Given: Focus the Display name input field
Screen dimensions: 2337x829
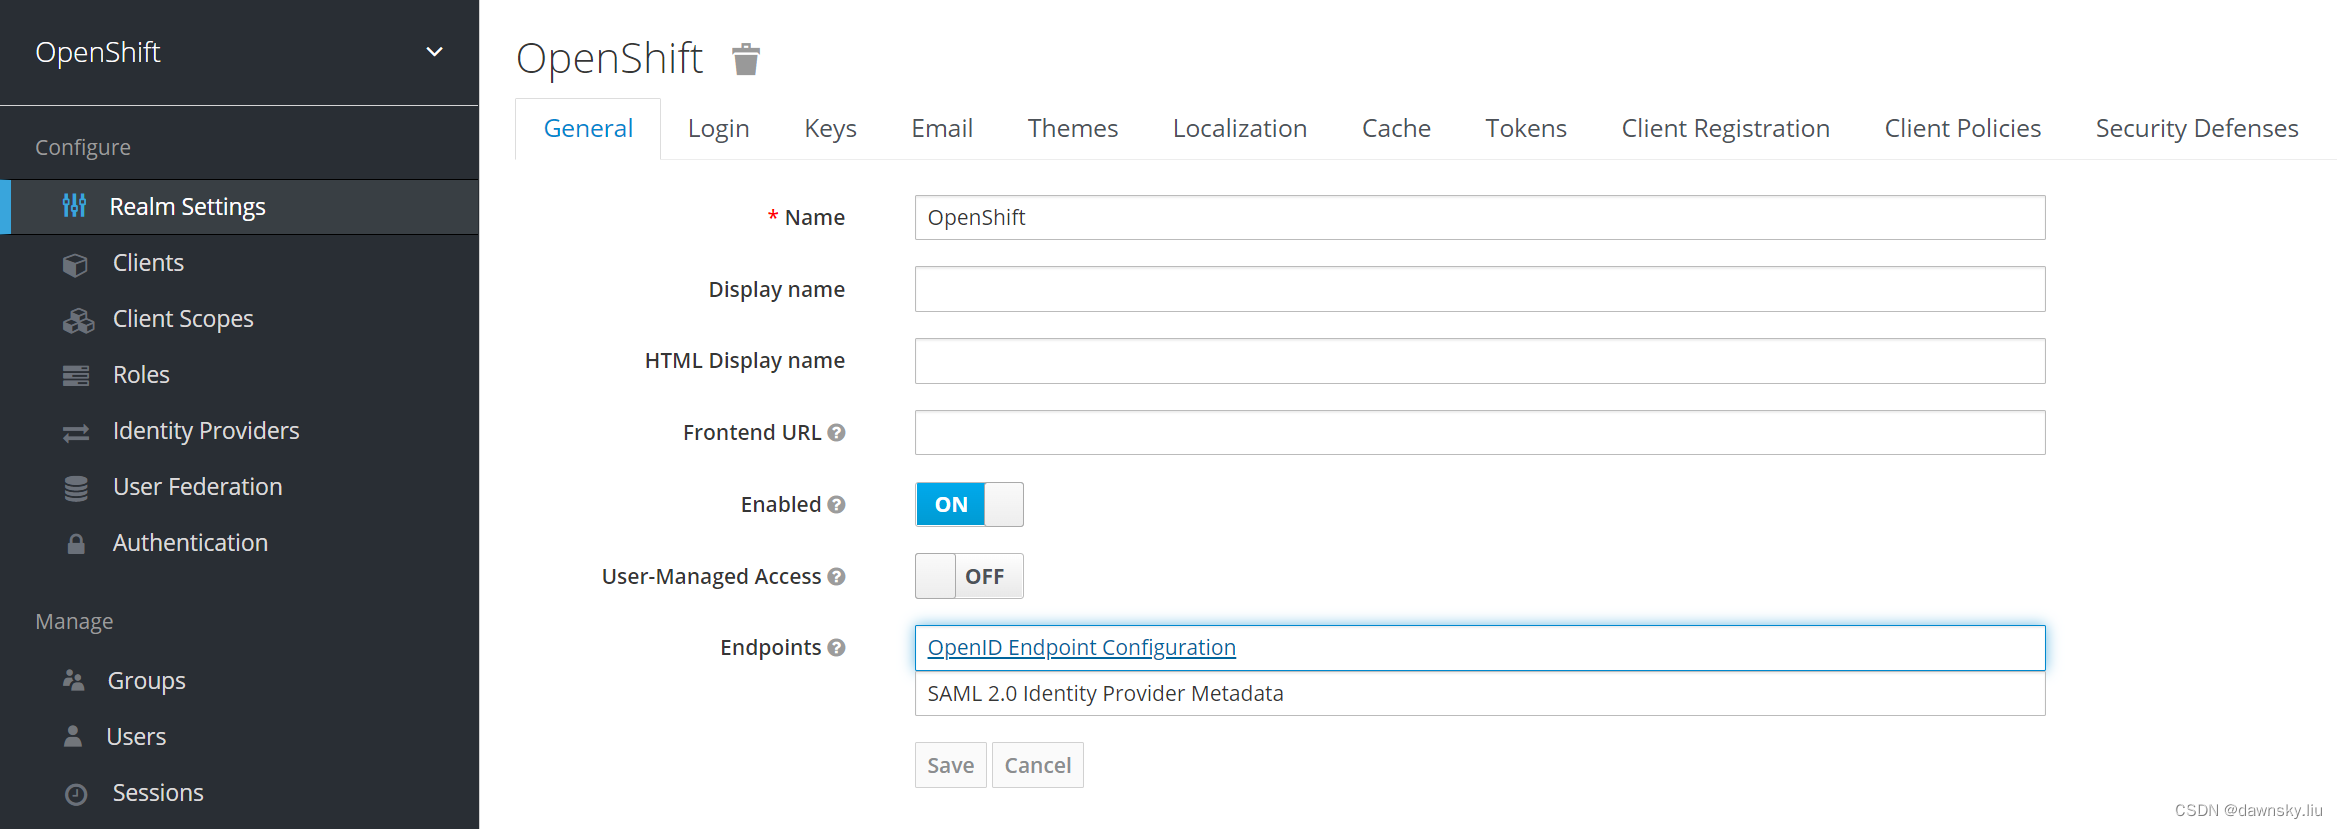Looking at the screenshot, I should [1480, 289].
